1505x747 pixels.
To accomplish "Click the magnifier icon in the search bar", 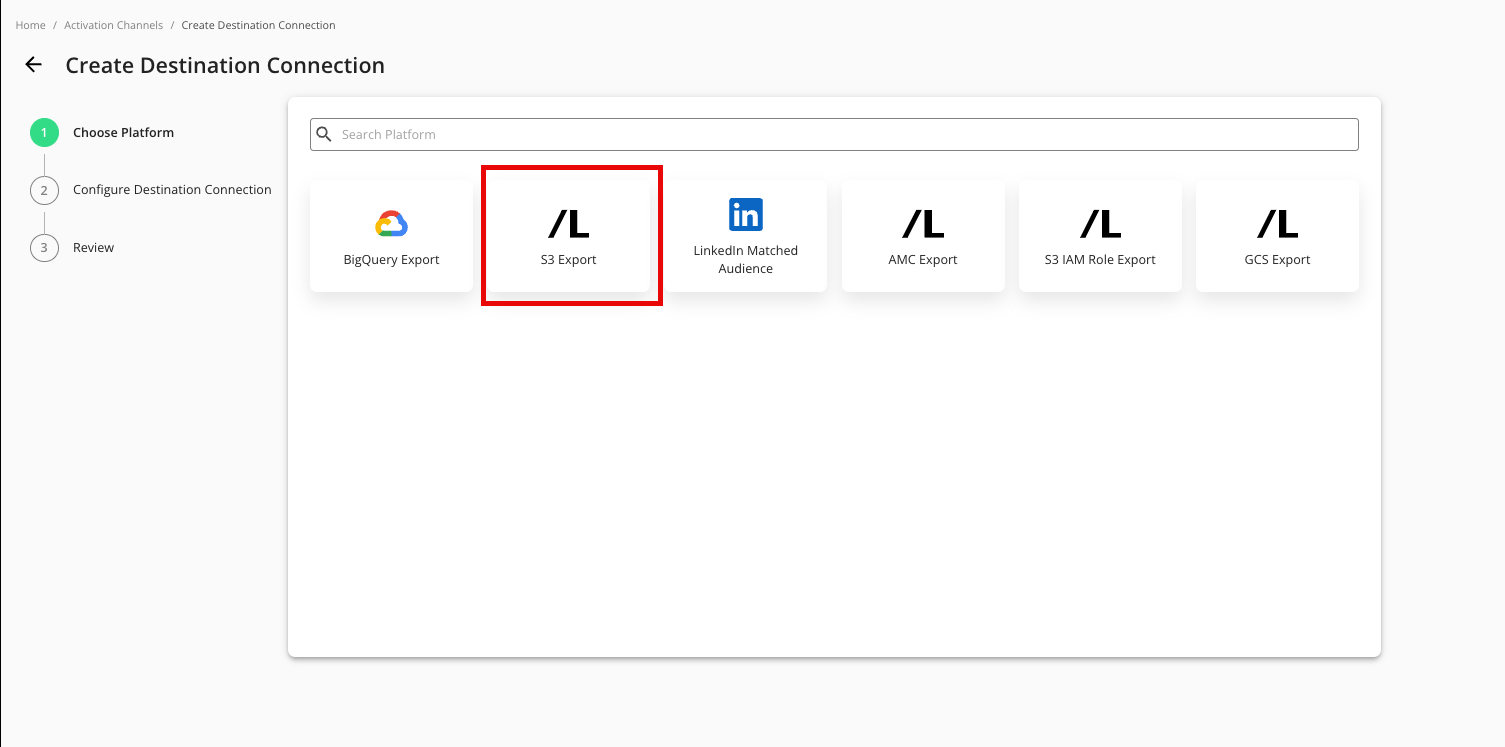I will [x=324, y=134].
